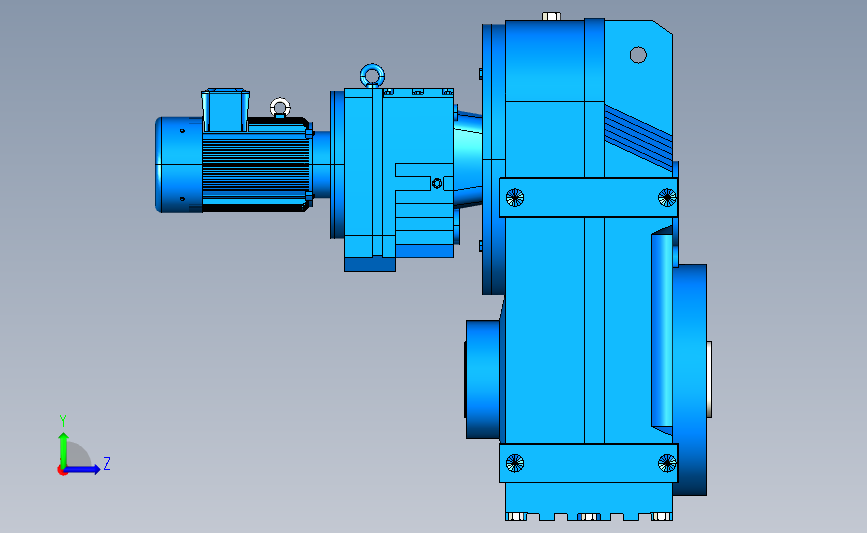867x533 pixels.
Task: Select the motor terminal box
Action: coord(225,110)
